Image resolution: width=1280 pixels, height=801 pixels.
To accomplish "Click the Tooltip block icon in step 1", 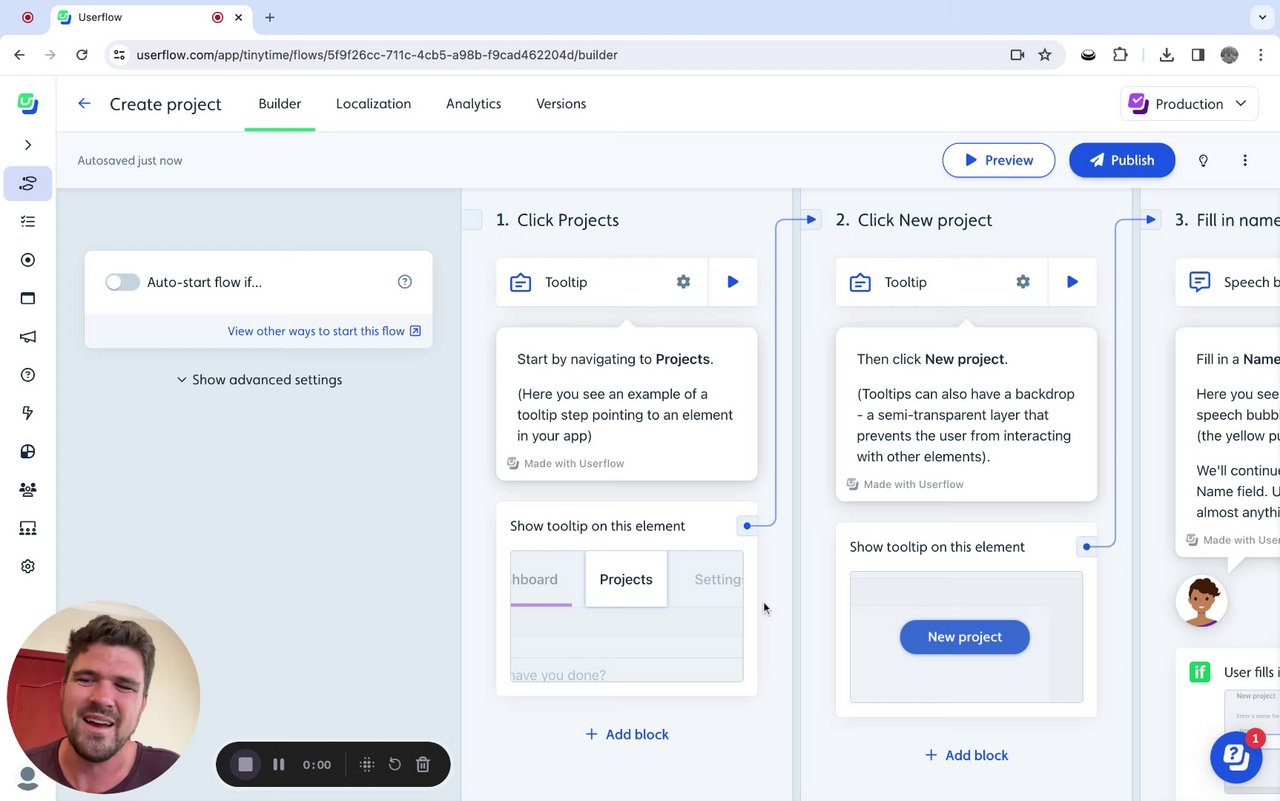I will pyautogui.click(x=520, y=283).
